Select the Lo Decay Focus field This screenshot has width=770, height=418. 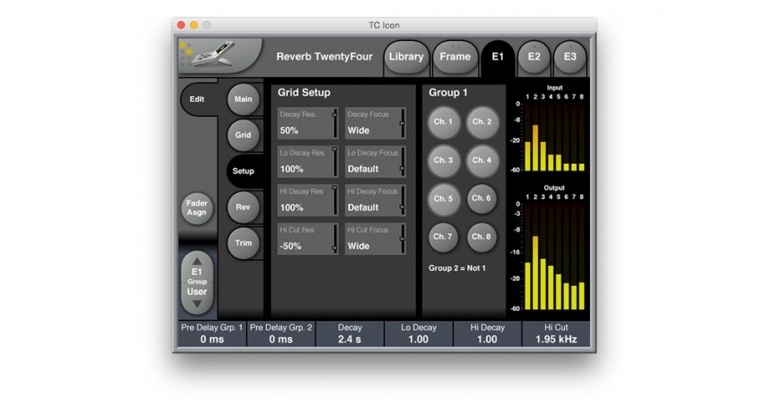click(376, 162)
